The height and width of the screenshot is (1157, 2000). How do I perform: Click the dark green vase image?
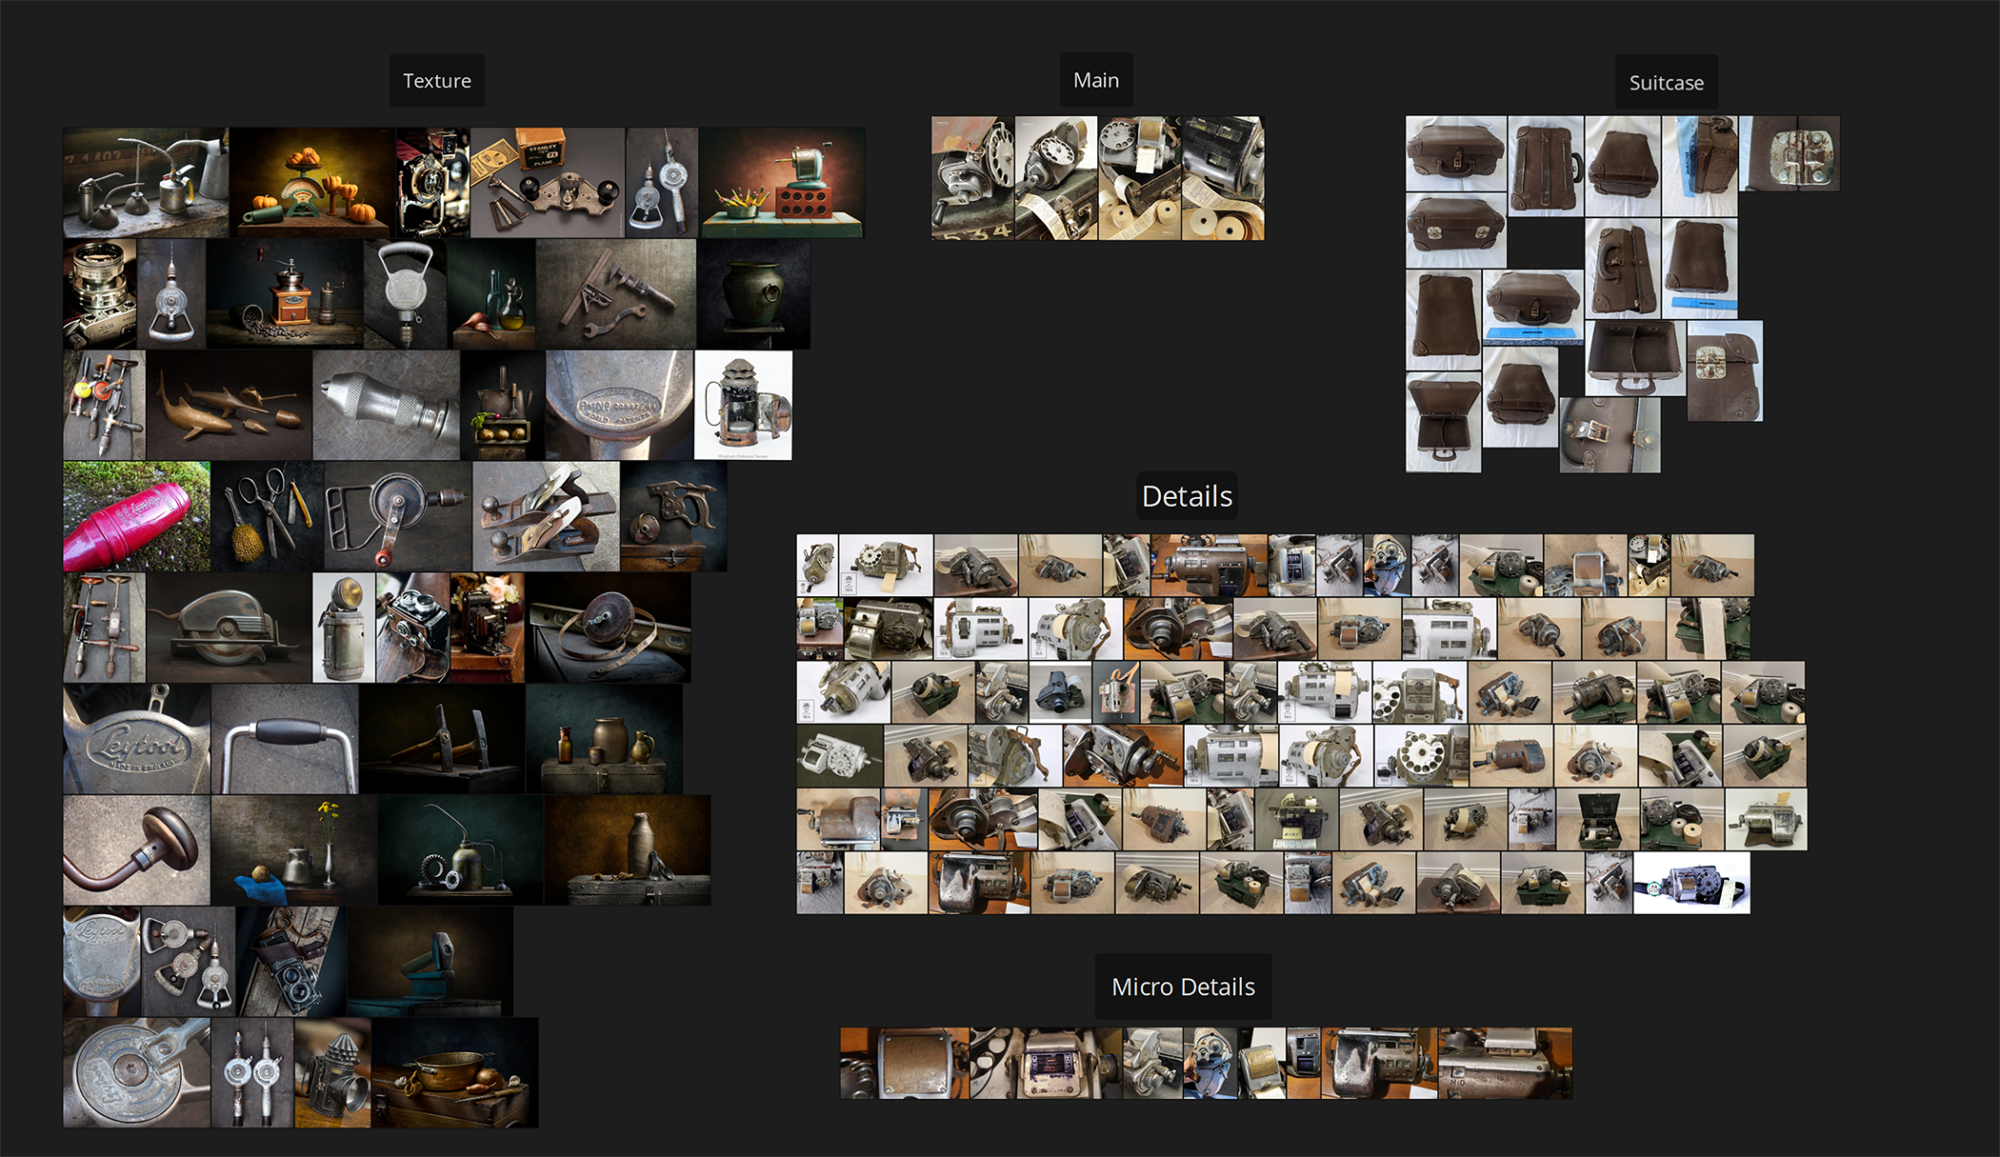[754, 294]
